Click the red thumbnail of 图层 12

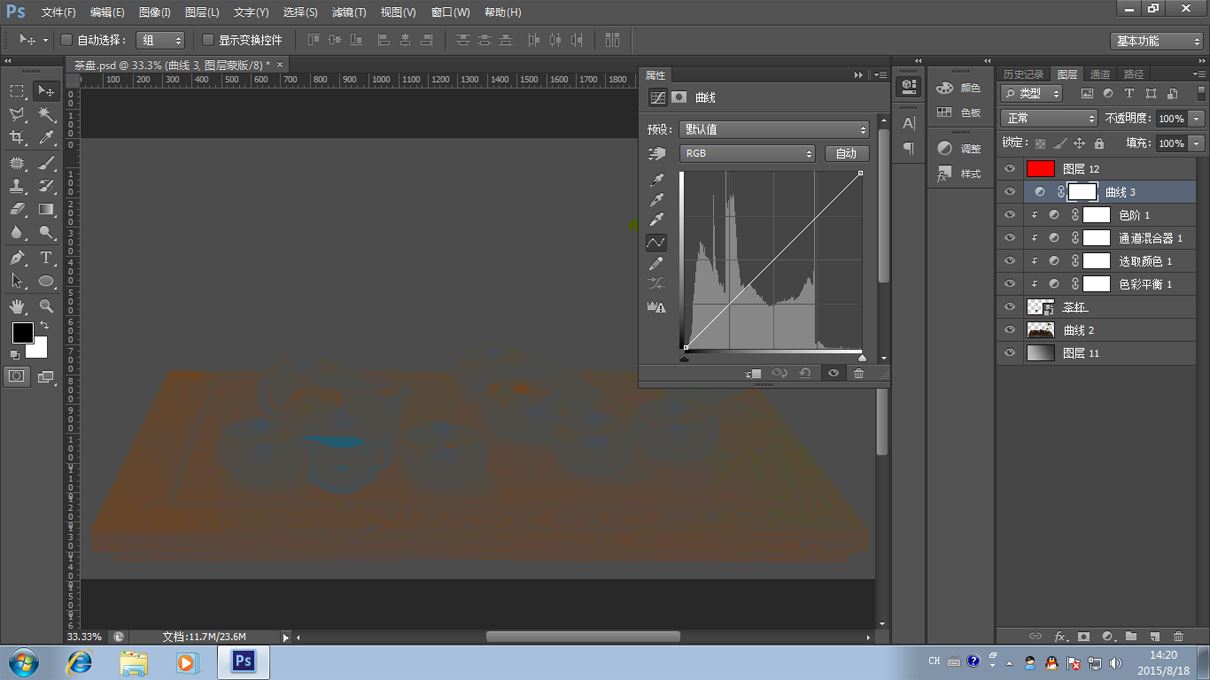(x=1041, y=169)
